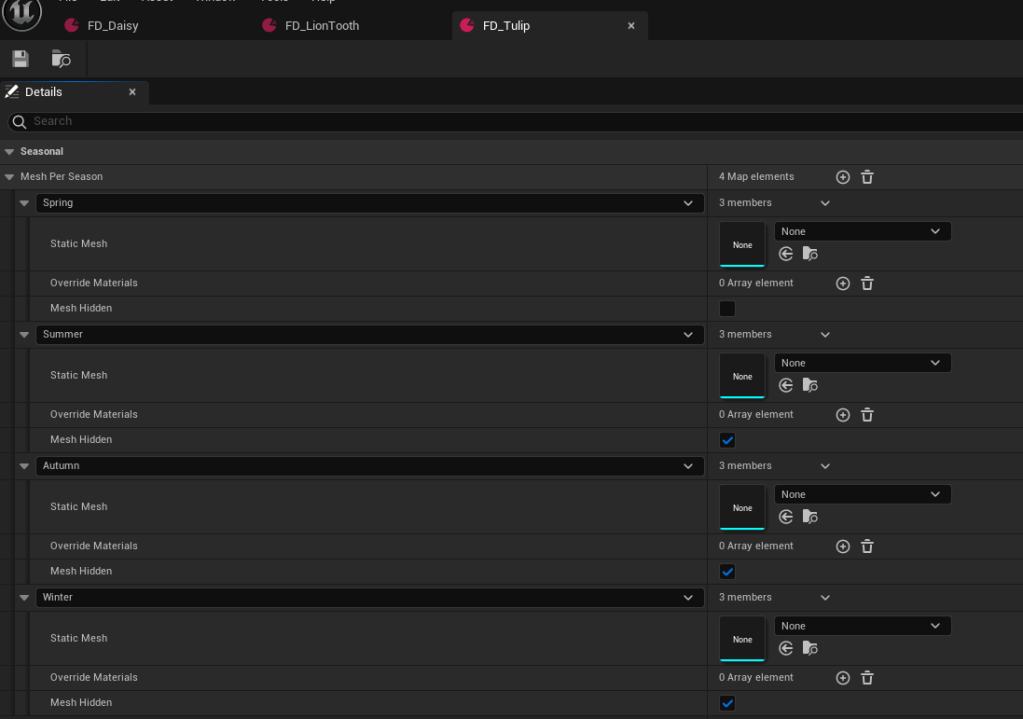Browse to Summer Static Mesh in Content Browser
The width and height of the screenshot is (1023, 719).
(810, 386)
